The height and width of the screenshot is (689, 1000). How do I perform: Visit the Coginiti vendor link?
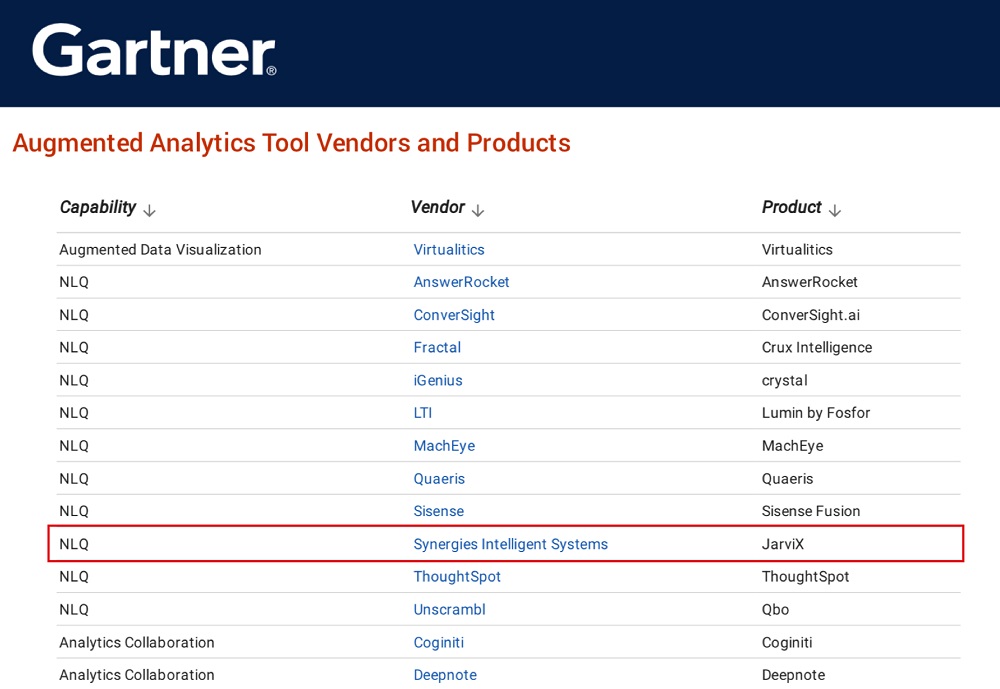pos(439,643)
